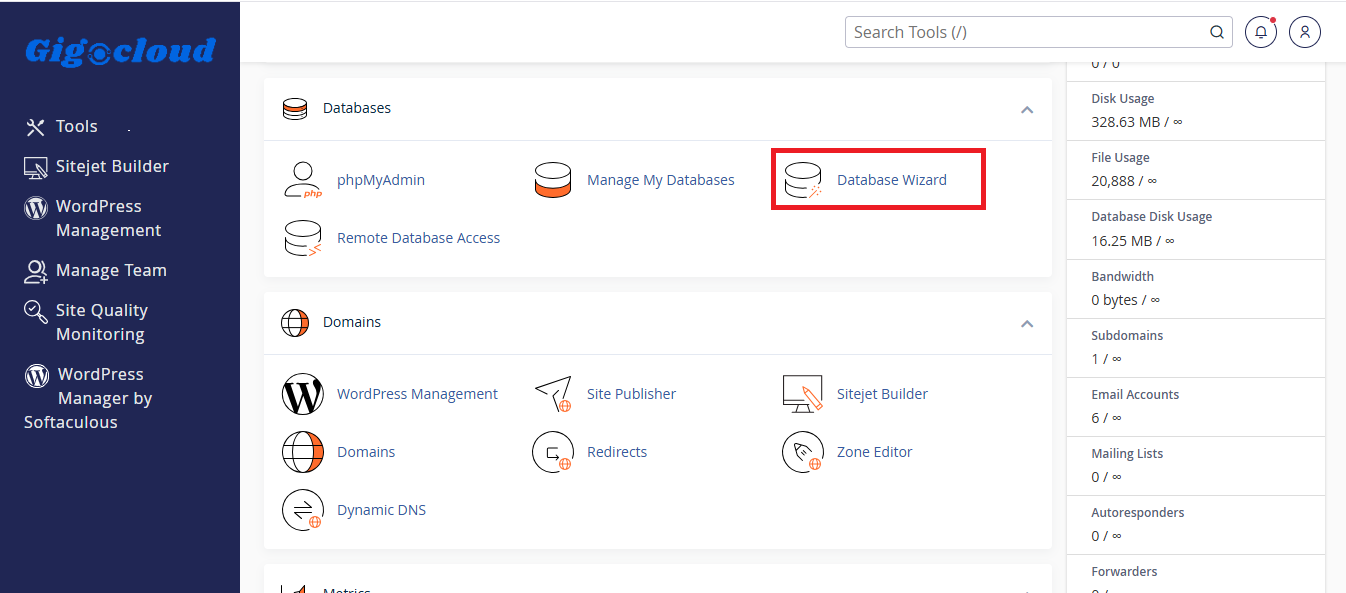Open the Manage My Databases link
This screenshot has height=593, width=1346.
(x=661, y=180)
